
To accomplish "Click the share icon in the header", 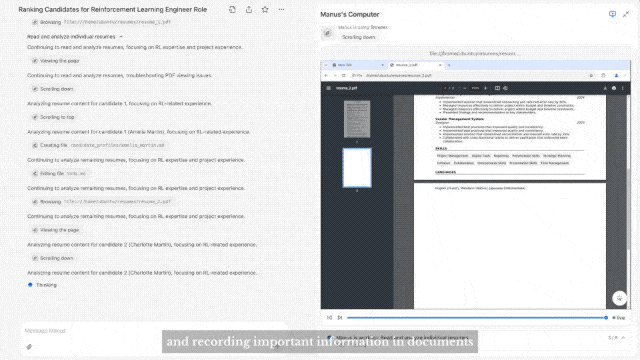I will pos(249,9).
